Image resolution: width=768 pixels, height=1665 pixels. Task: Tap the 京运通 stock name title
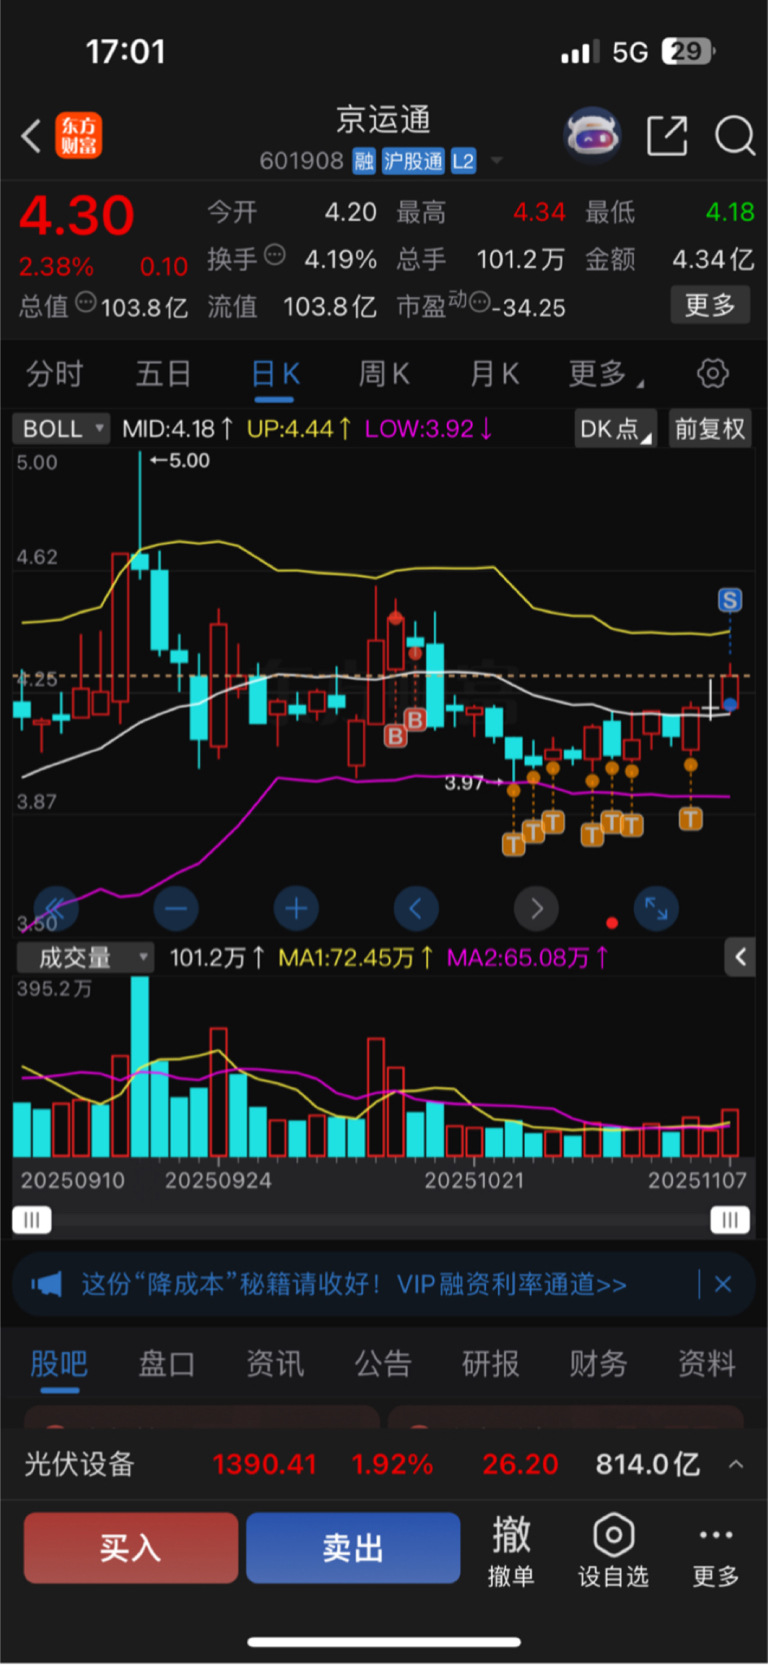pos(384,120)
